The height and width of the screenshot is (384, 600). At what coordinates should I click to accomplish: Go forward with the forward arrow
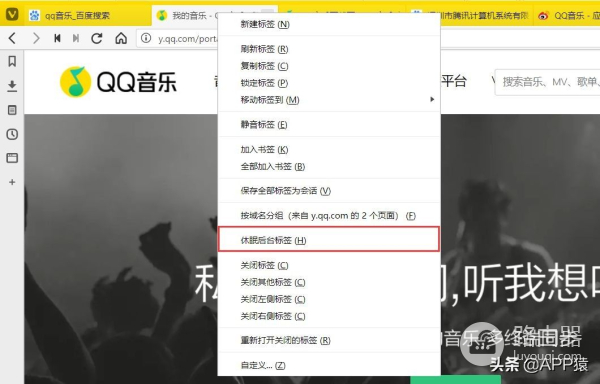[x=36, y=38]
